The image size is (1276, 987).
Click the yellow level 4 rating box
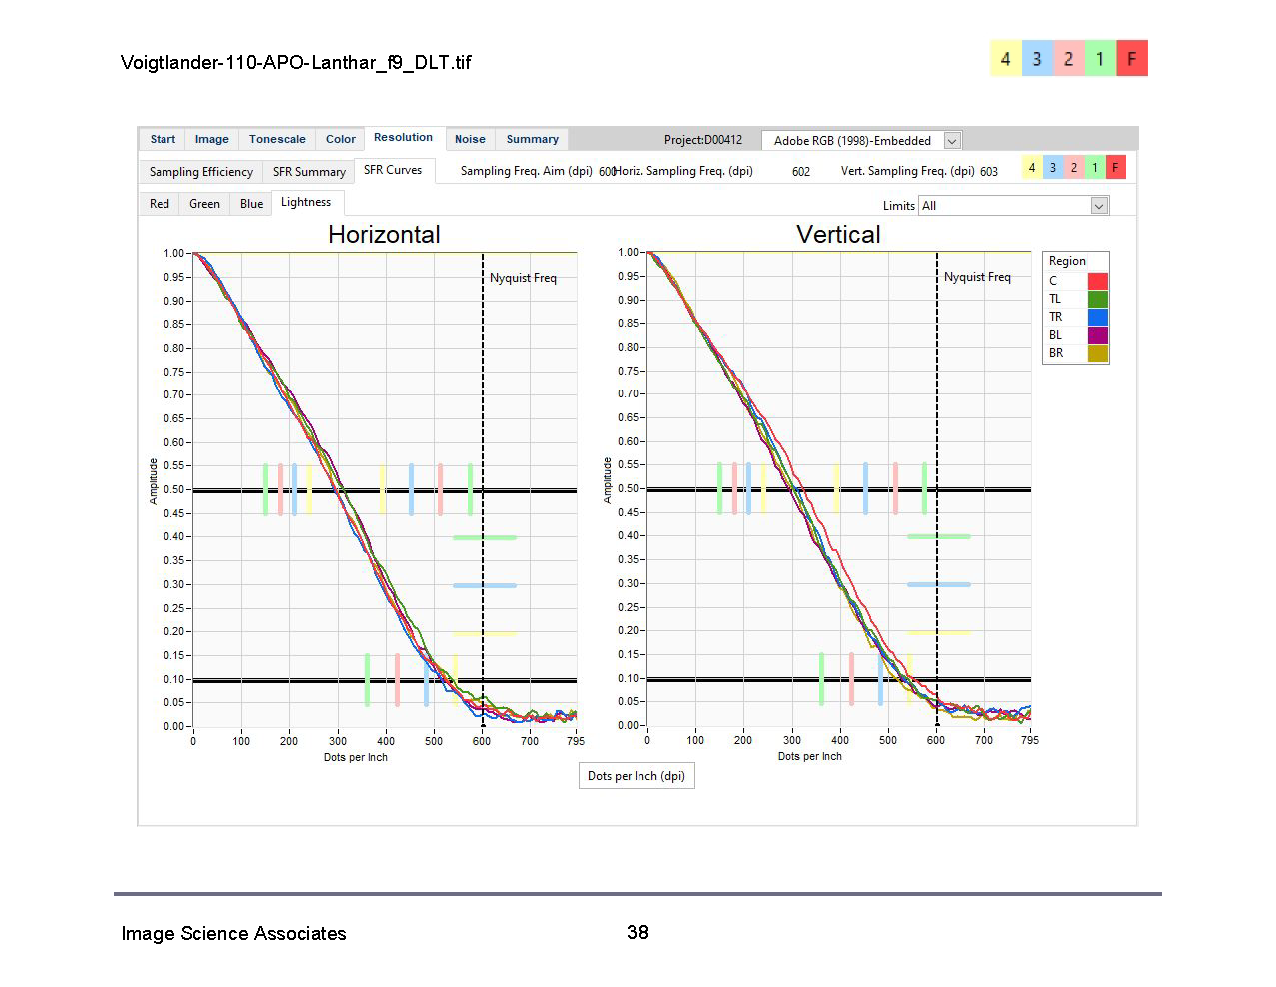click(1005, 59)
